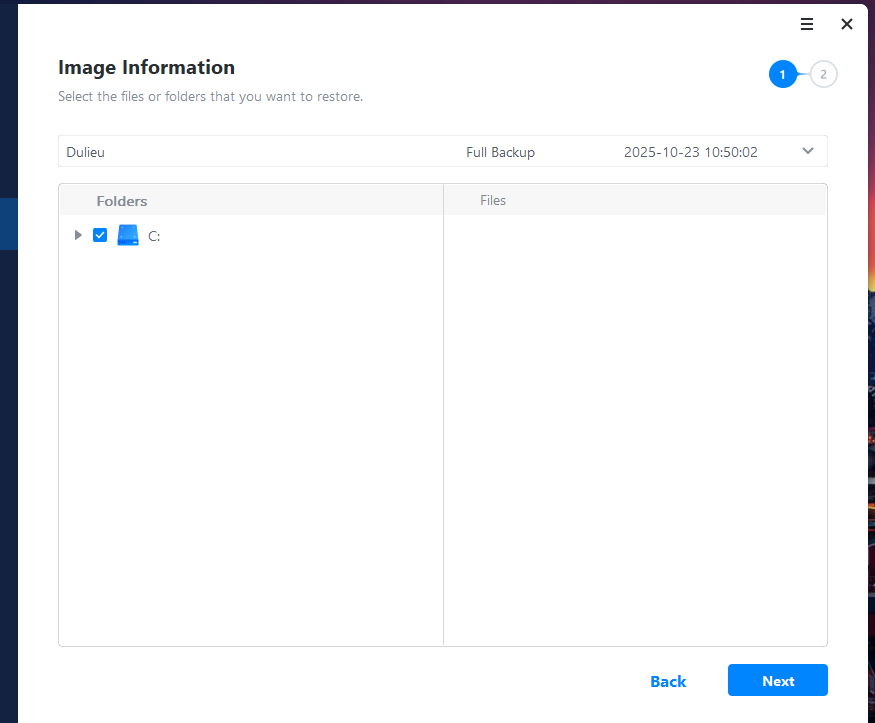Viewport: 875px width, 723px height.
Task: Click the Folders column header
Action: [x=122, y=201]
